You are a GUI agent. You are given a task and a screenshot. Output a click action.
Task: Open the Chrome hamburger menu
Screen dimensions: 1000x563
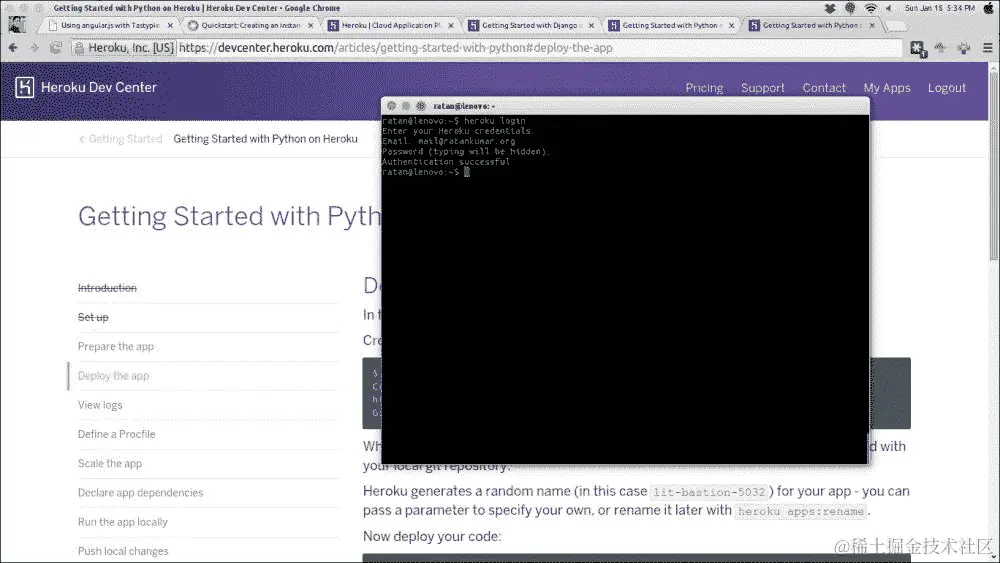[x=987, y=48]
